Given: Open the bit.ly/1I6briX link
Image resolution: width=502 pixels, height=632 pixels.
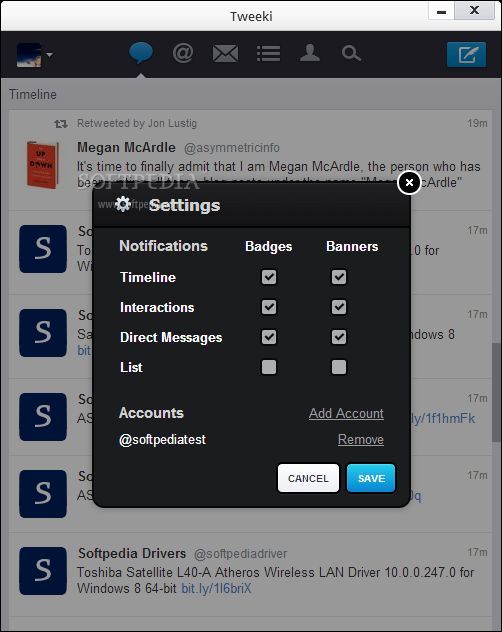Looking at the screenshot, I should tap(216, 588).
